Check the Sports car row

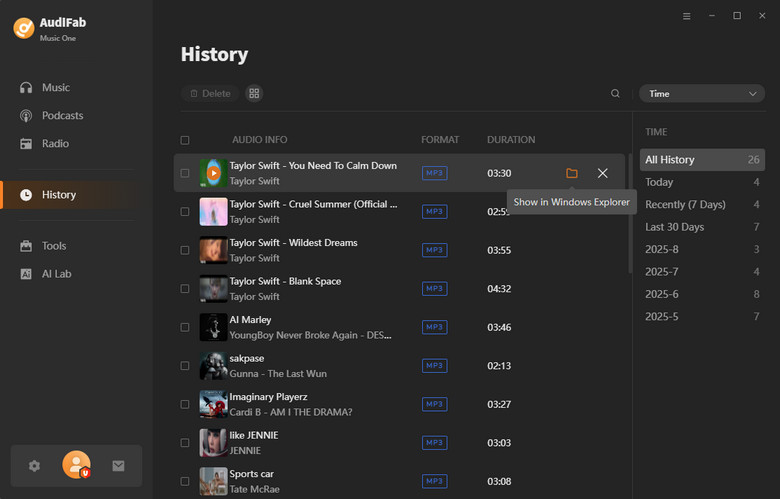pos(185,481)
